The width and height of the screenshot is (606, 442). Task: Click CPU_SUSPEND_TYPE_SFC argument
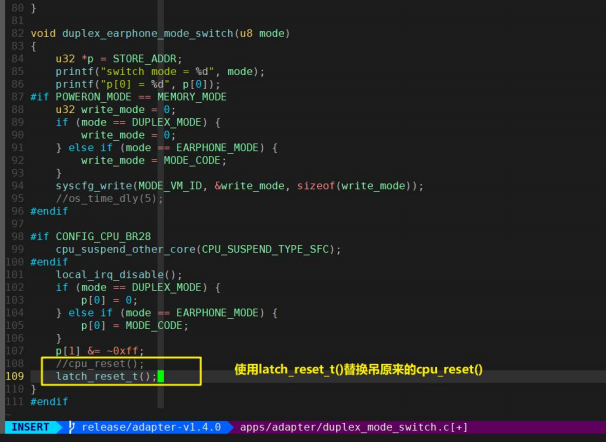pos(265,249)
